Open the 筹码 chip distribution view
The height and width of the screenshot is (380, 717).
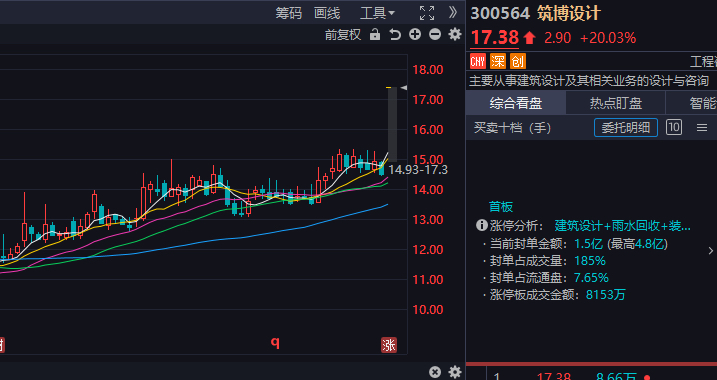coord(289,13)
